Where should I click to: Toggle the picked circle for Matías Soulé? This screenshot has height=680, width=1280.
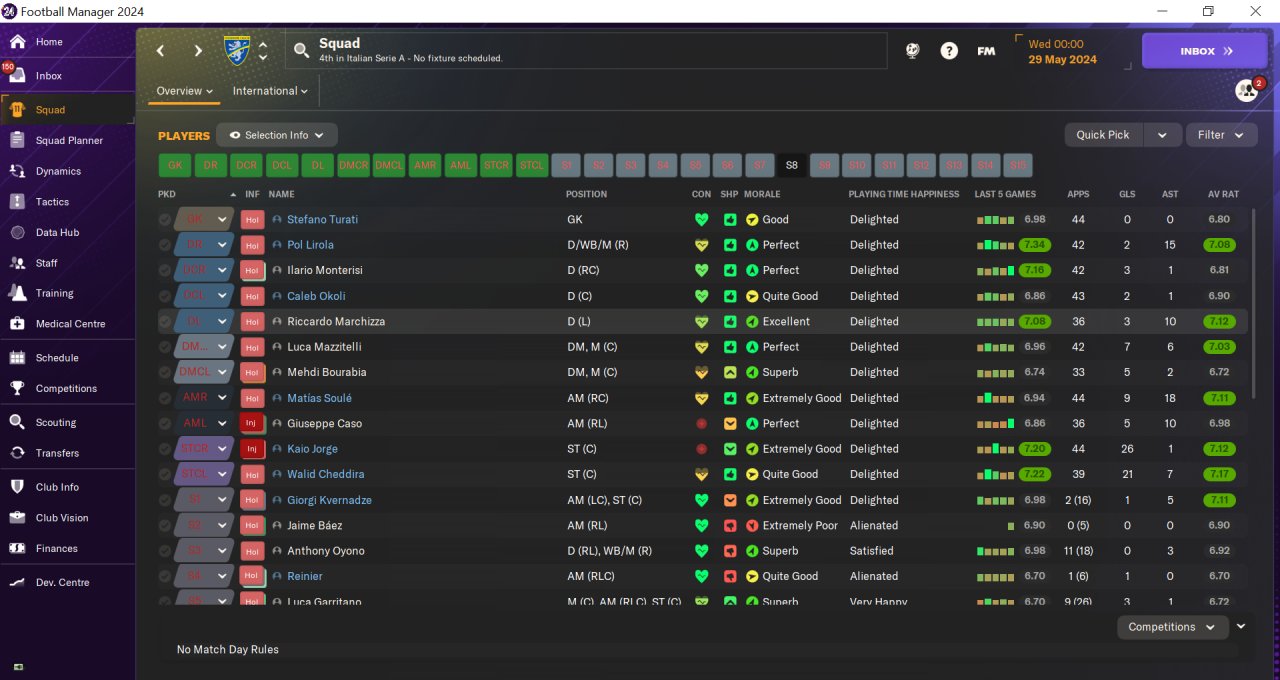click(x=165, y=398)
